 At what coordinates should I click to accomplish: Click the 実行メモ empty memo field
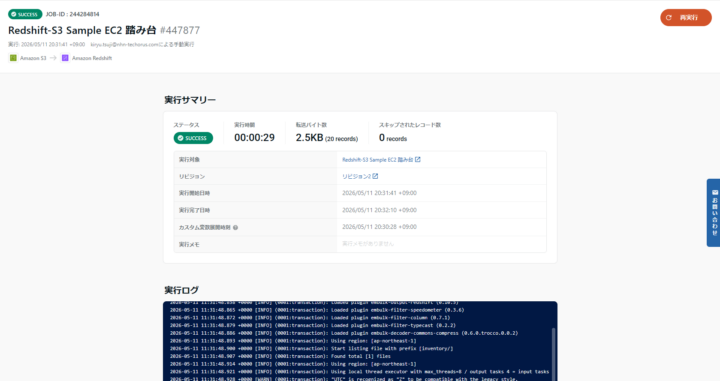pos(441,244)
